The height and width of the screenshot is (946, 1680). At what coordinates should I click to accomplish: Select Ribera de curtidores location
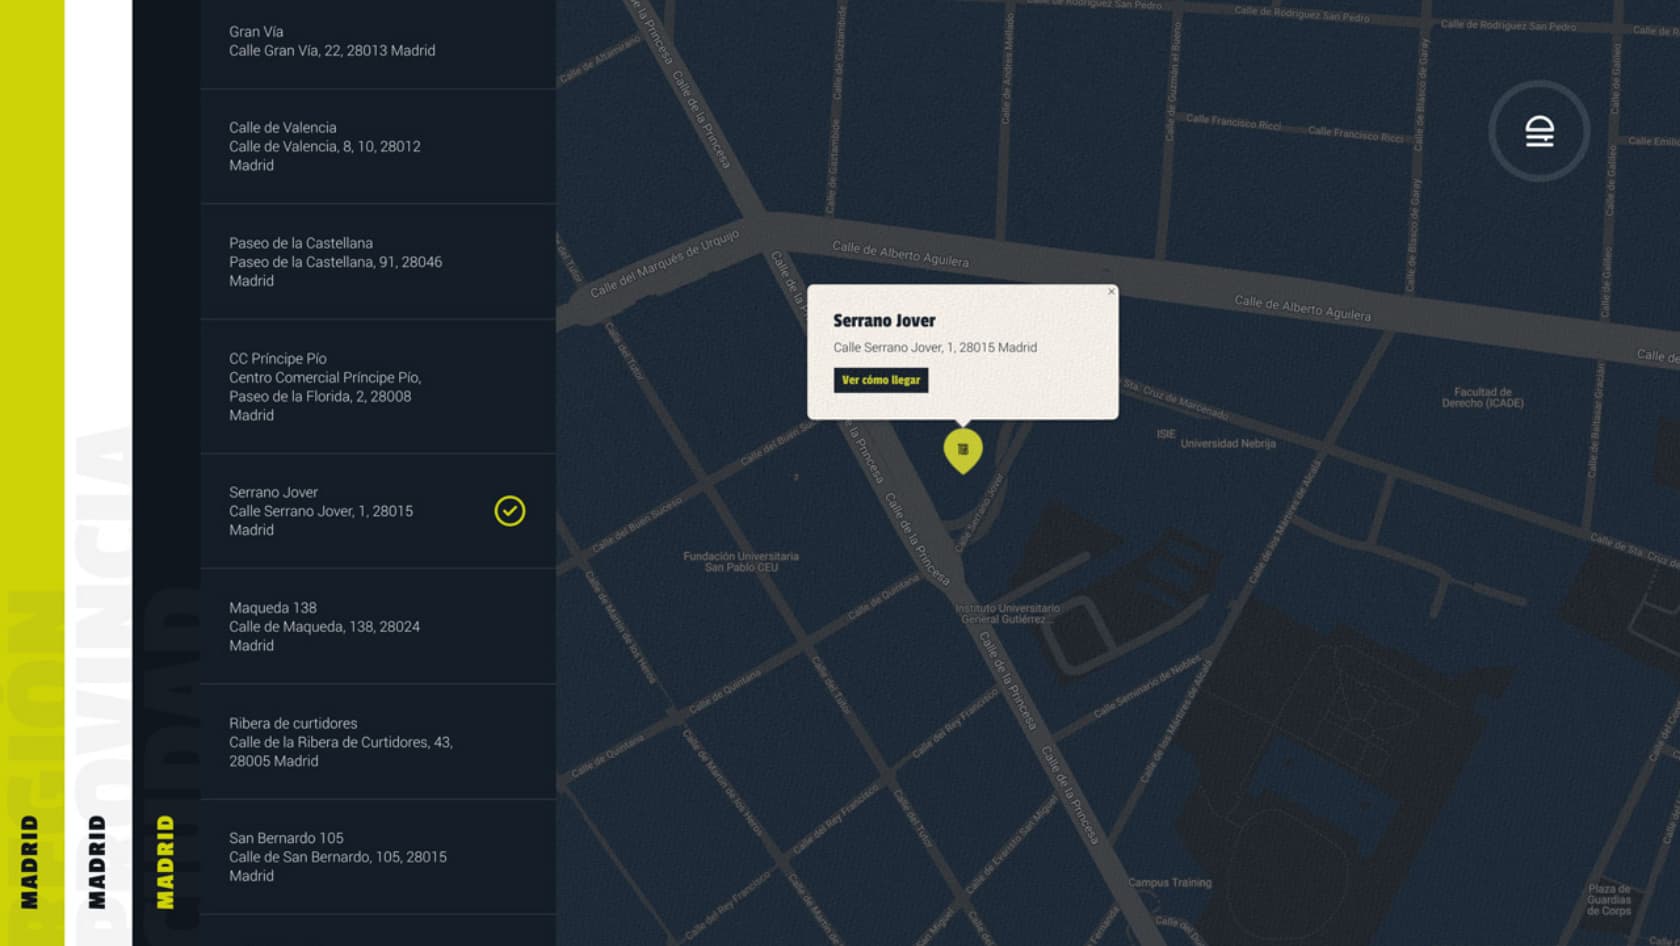click(x=377, y=741)
